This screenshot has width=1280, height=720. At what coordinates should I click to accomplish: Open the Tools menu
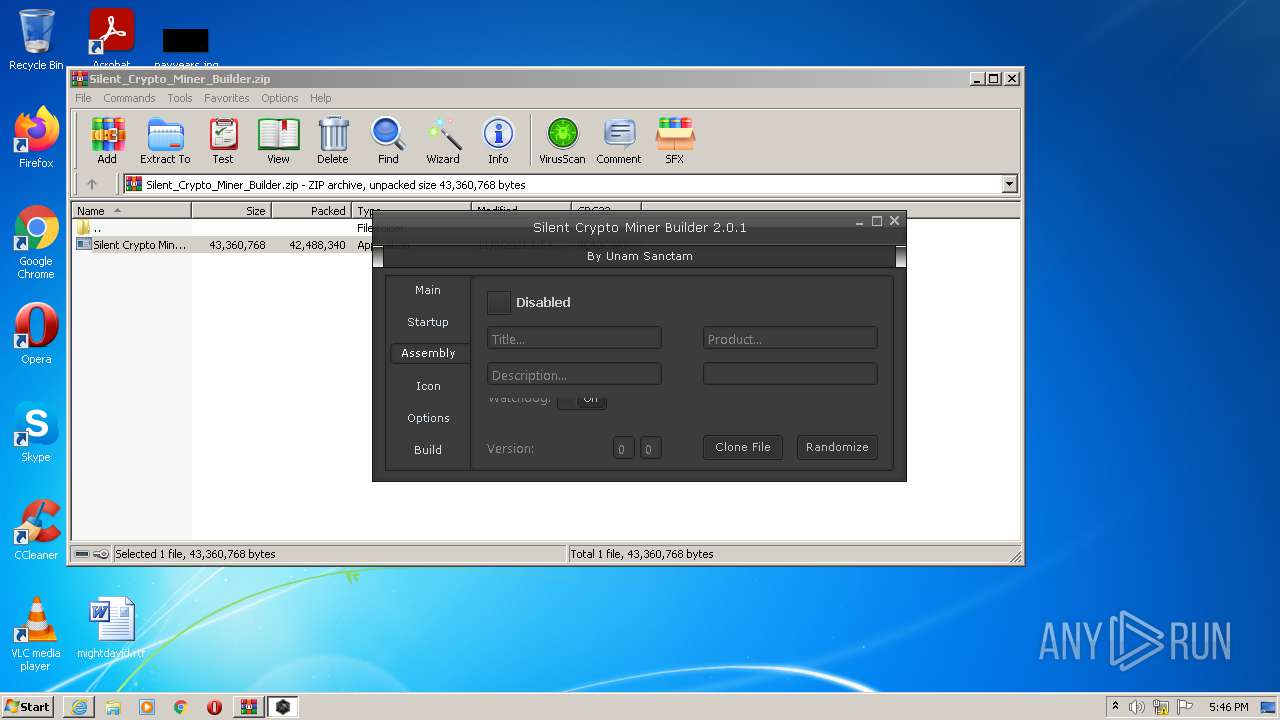180,98
